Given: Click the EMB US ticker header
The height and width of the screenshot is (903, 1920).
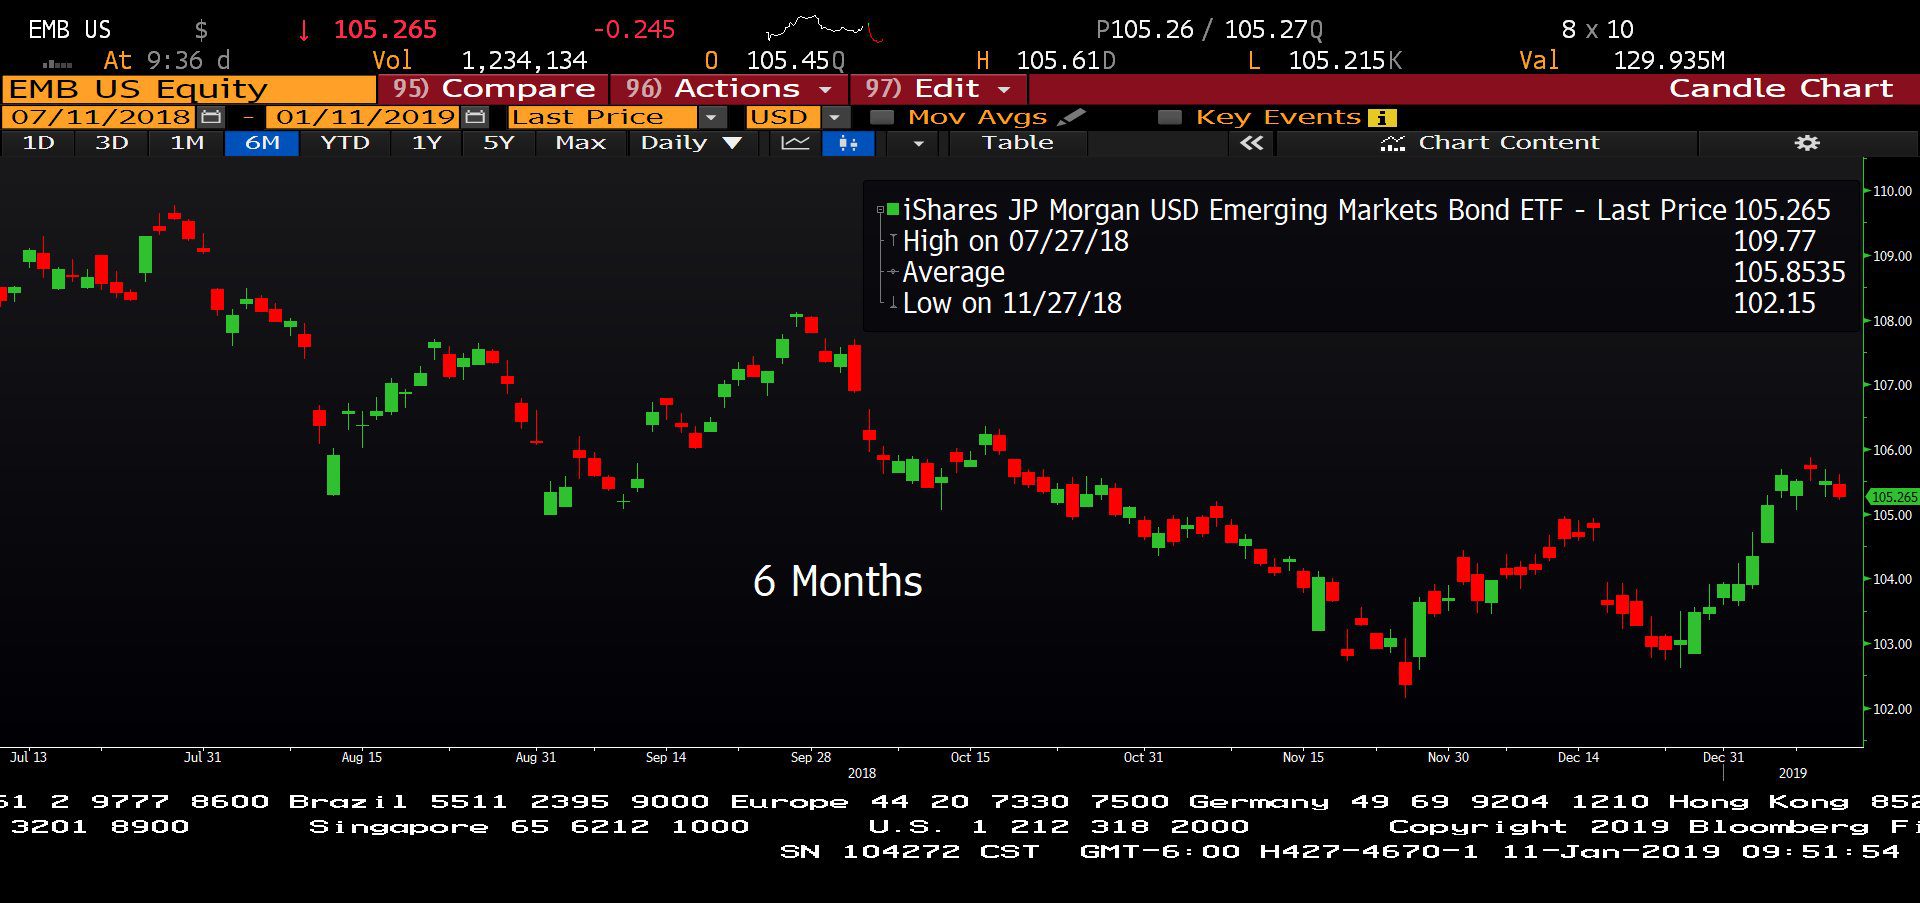Looking at the screenshot, I should click(69, 30).
